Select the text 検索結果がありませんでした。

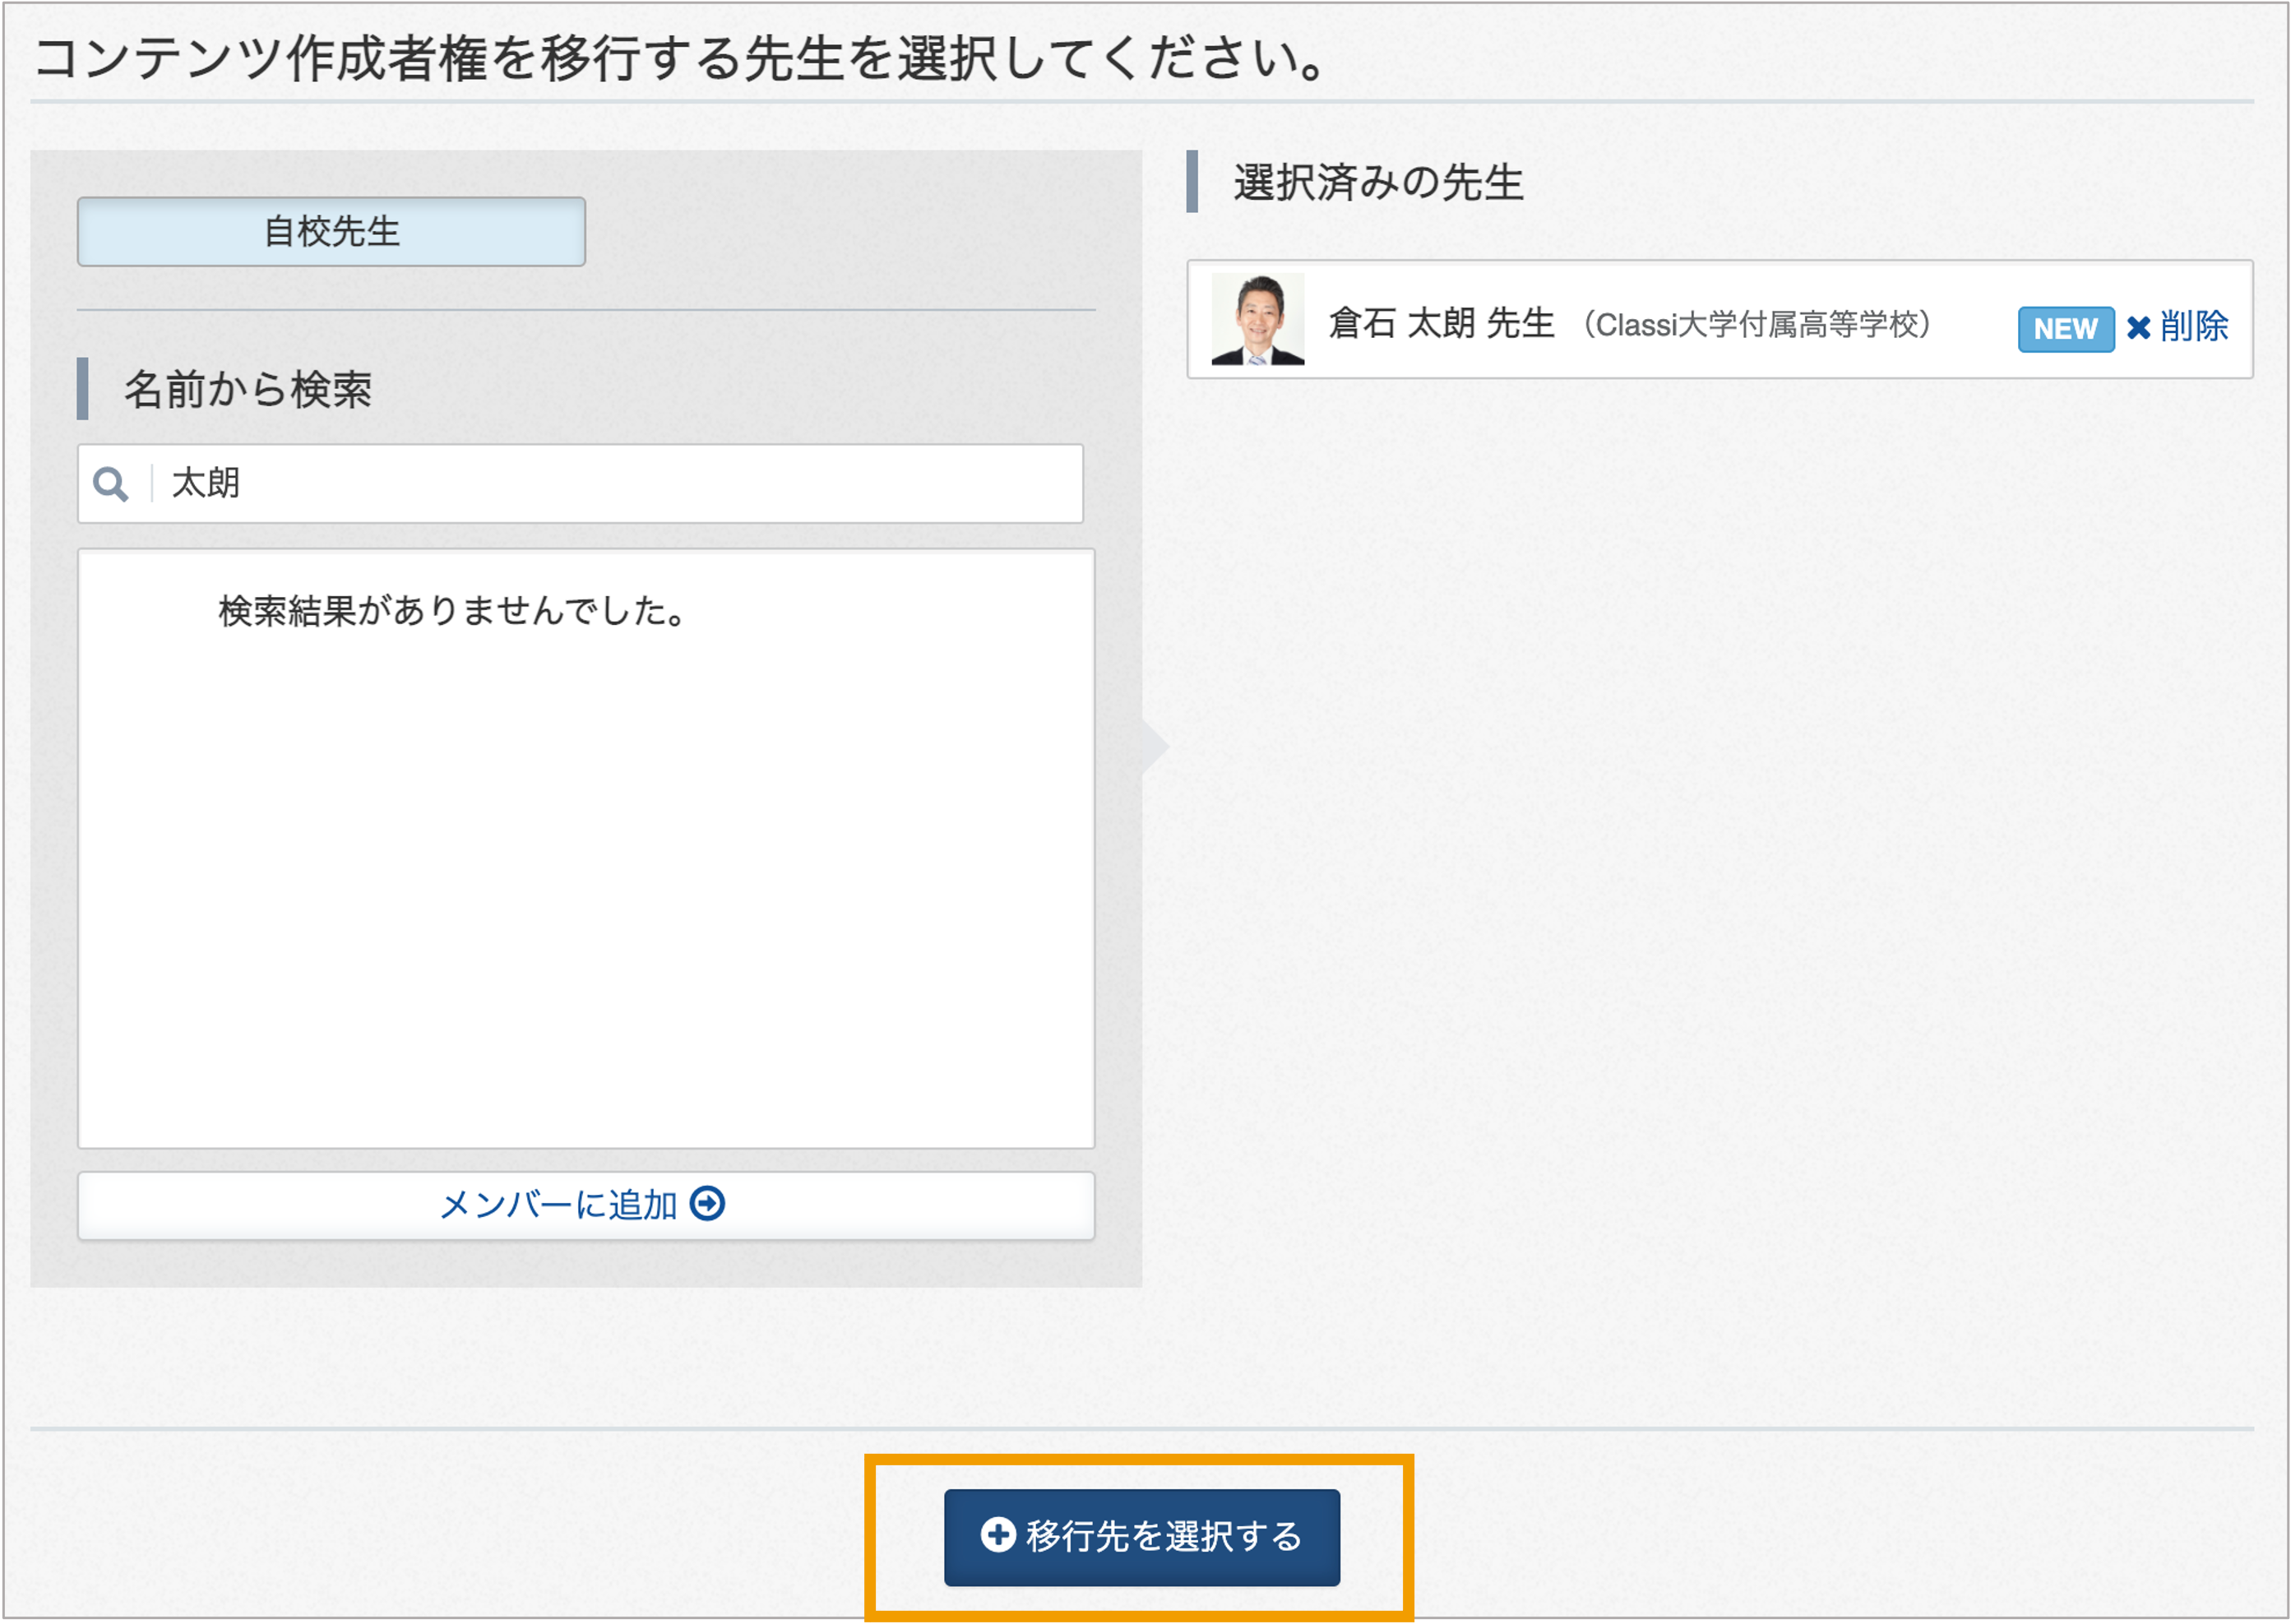[453, 611]
